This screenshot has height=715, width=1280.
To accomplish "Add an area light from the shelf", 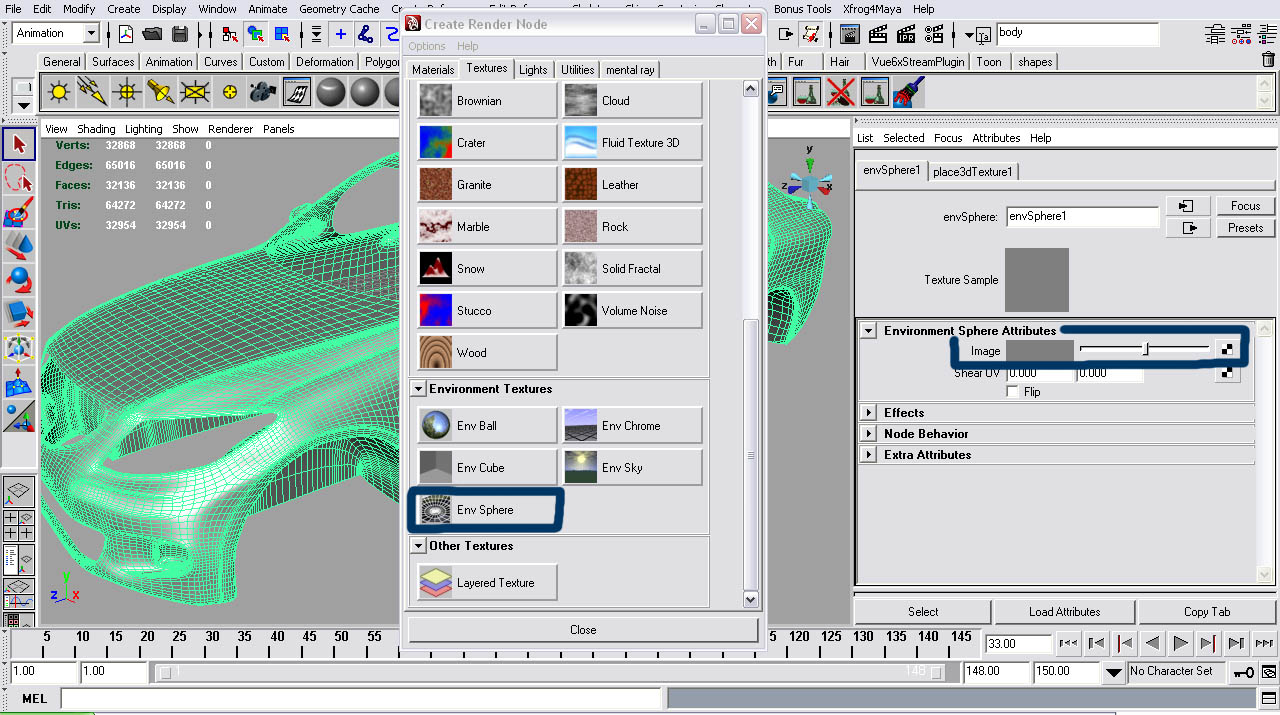I will (x=194, y=93).
